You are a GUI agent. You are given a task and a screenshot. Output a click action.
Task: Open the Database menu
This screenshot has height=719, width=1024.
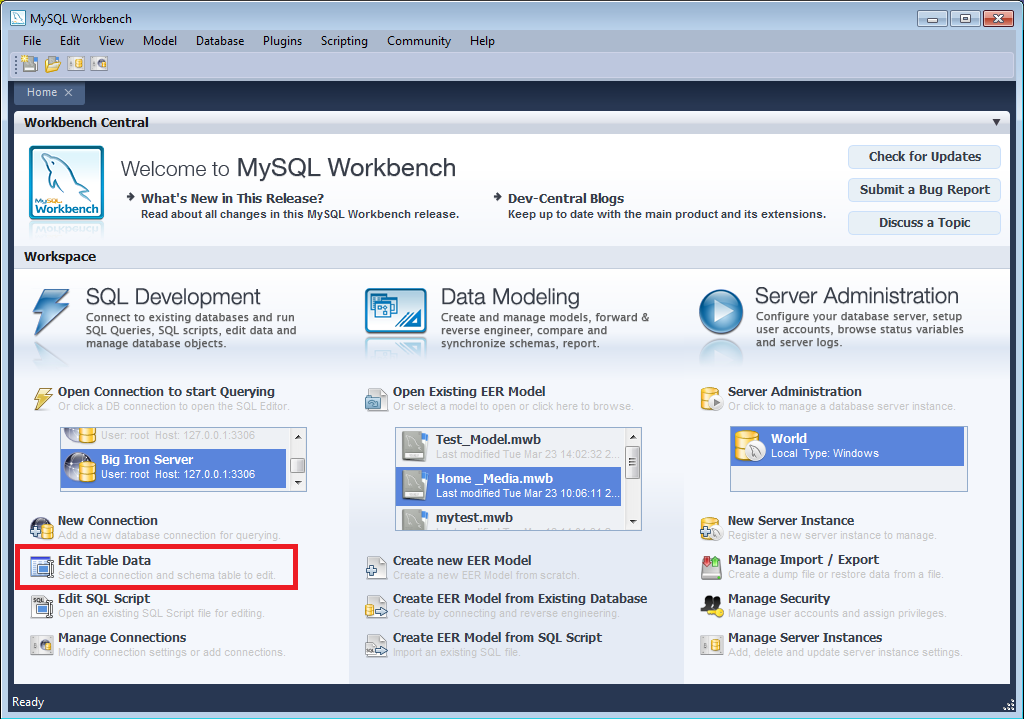220,41
